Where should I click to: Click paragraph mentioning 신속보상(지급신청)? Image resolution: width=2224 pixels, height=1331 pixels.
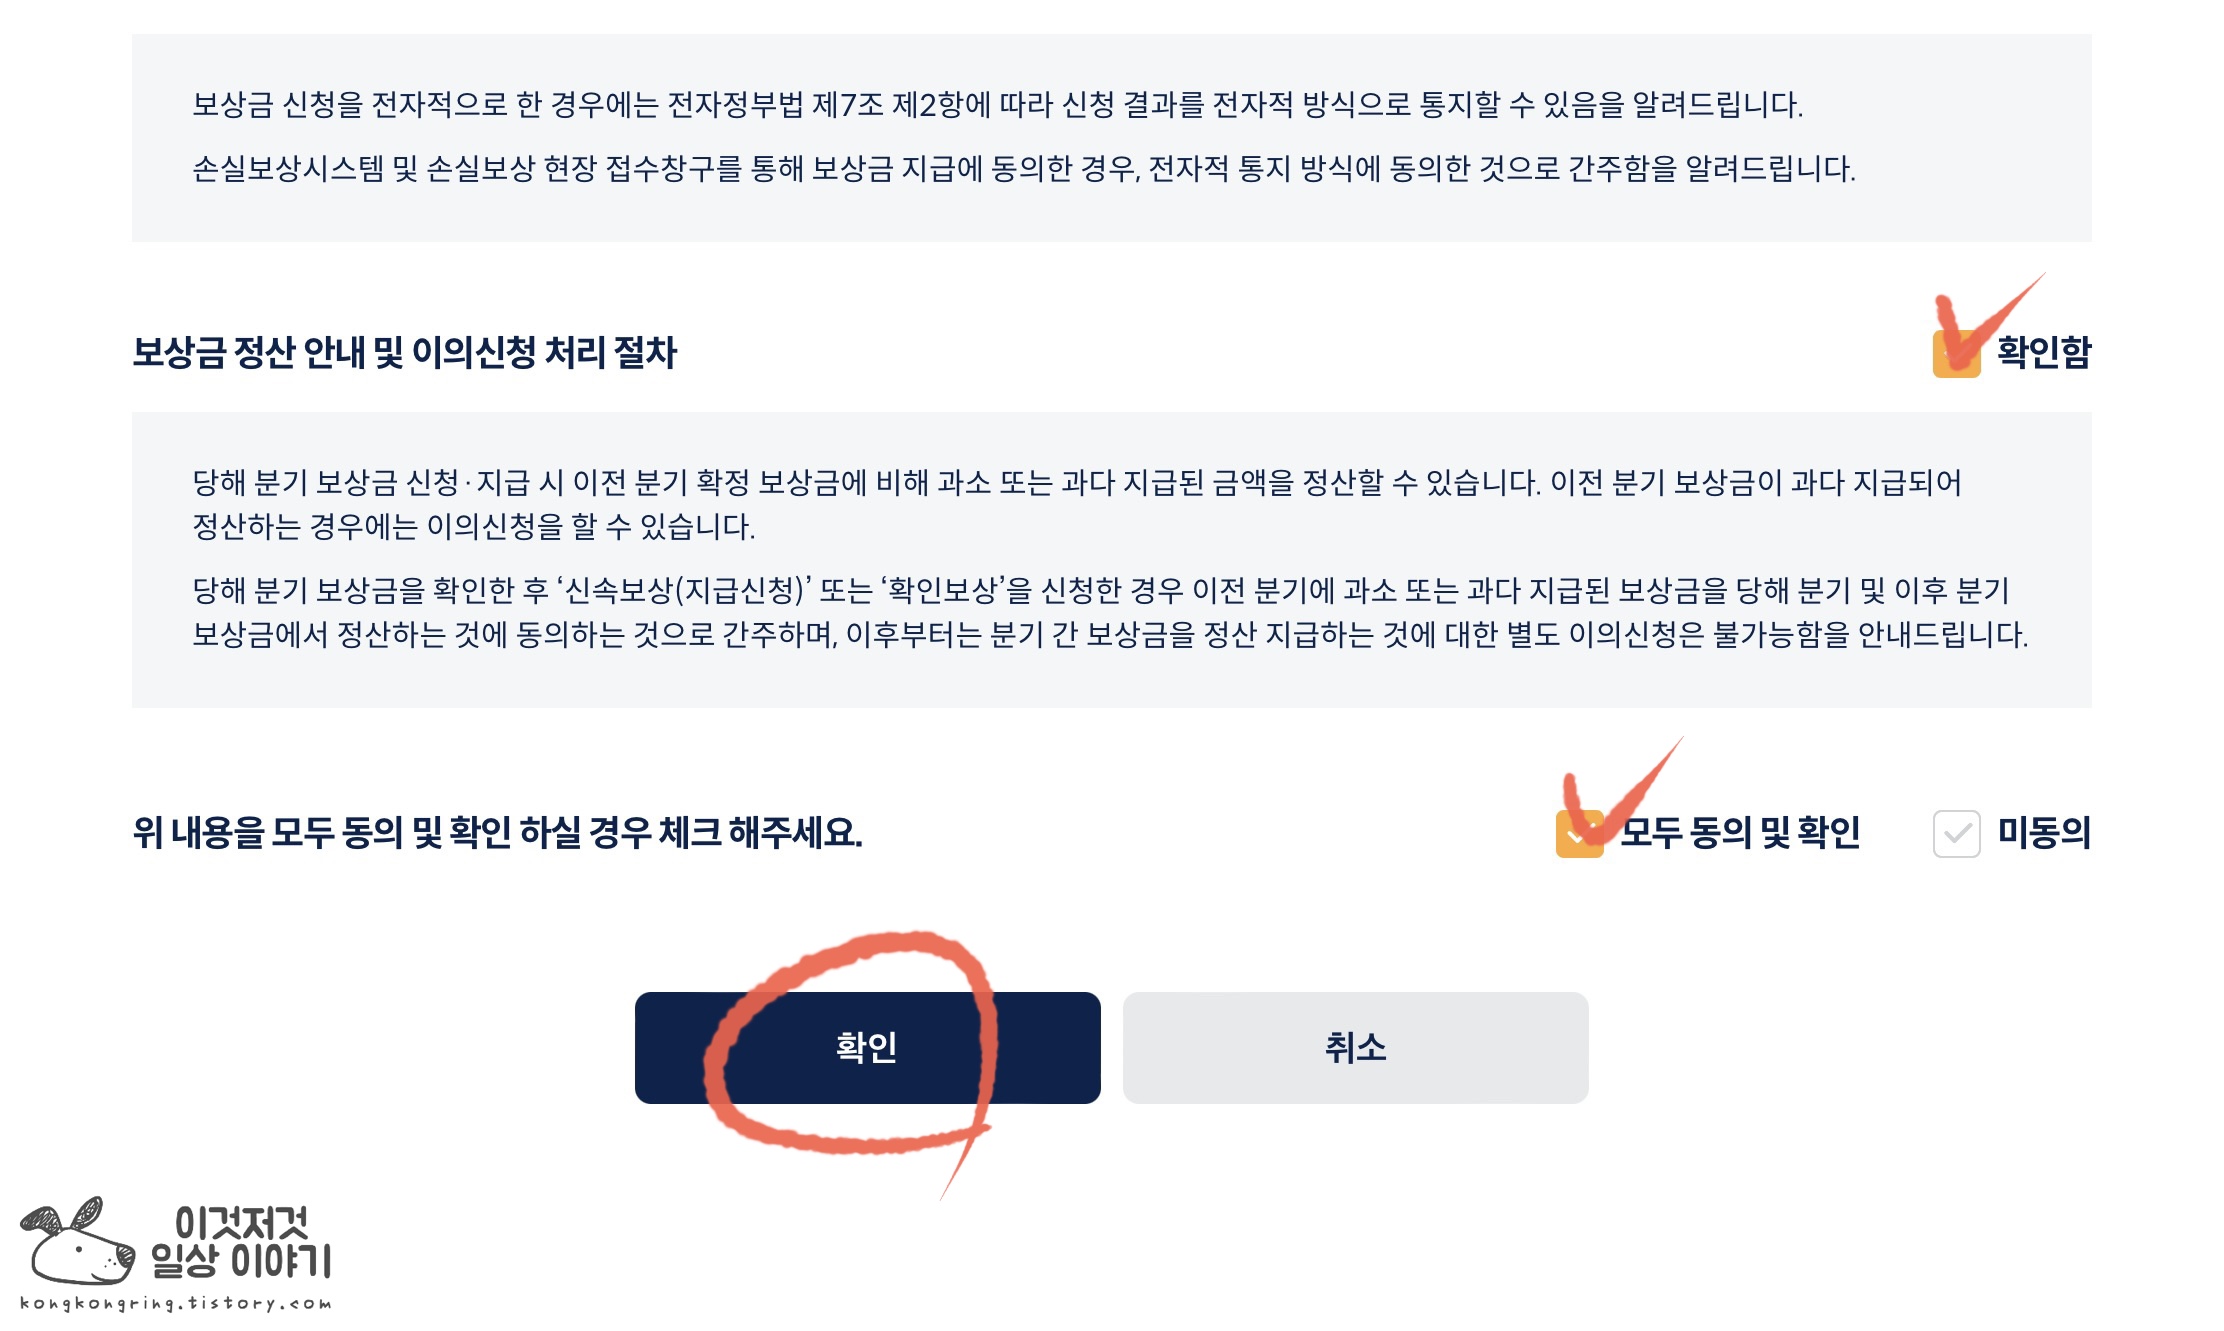click(1110, 612)
